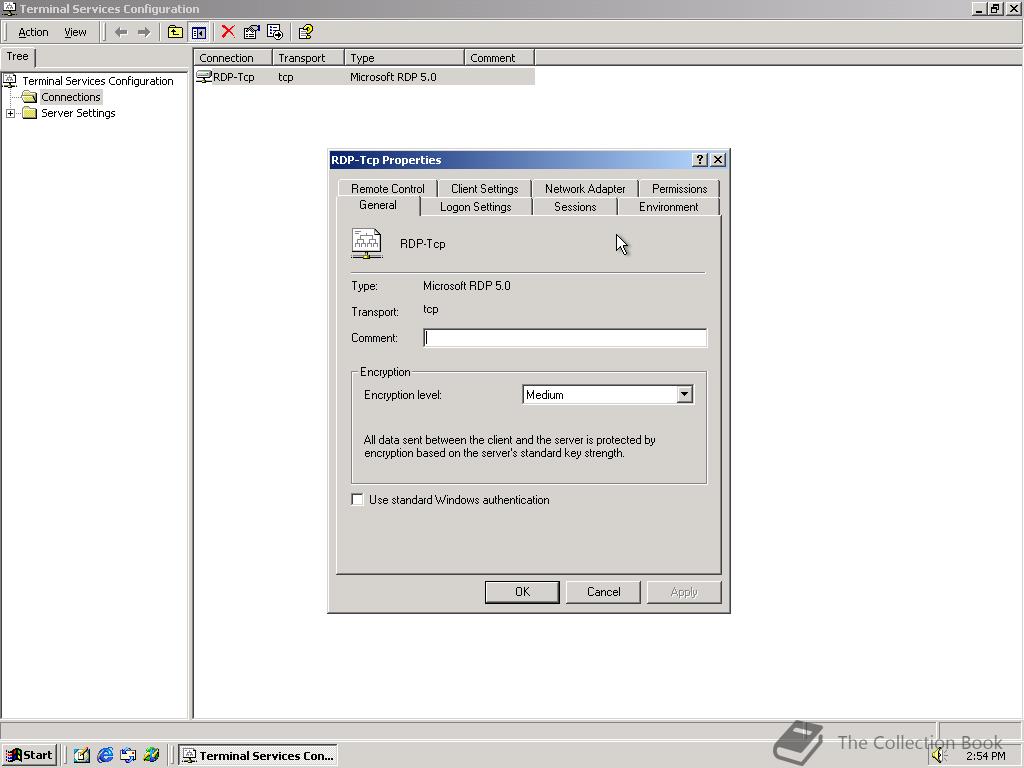
Task: Click the red X Delete icon
Action: pos(228,32)
